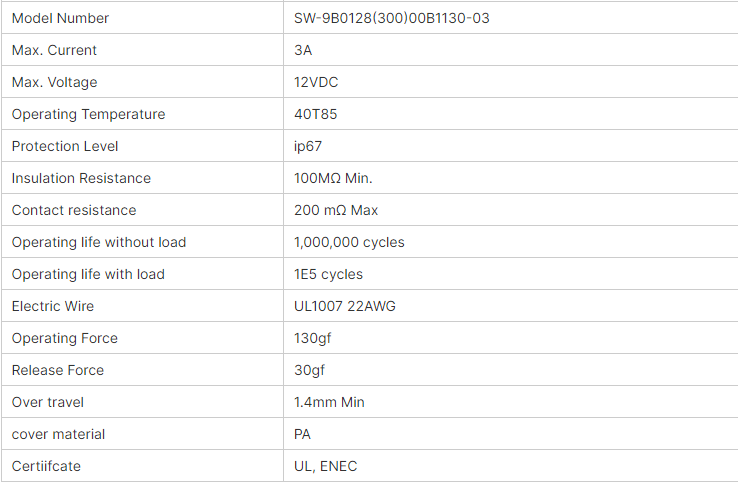Click the Max. Current row label
This screenshot has height=483, width=741.
(54, 50)
